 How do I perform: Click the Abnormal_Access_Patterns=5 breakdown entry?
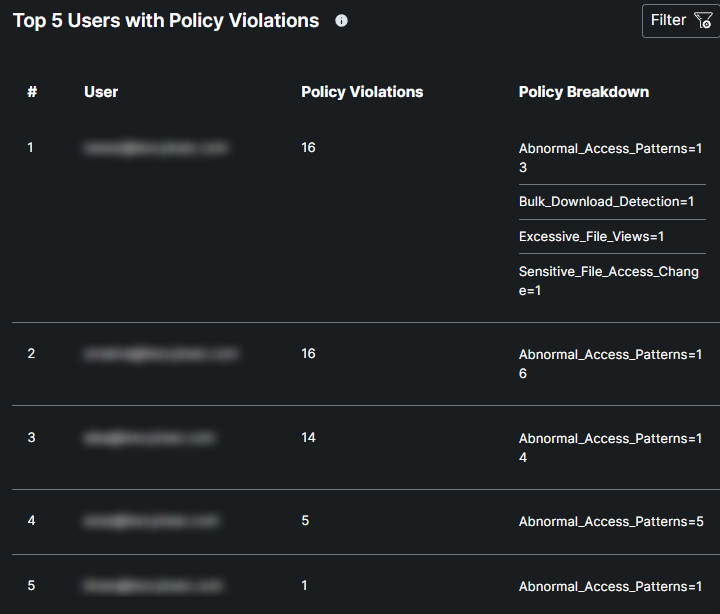[x=611, y=522]
